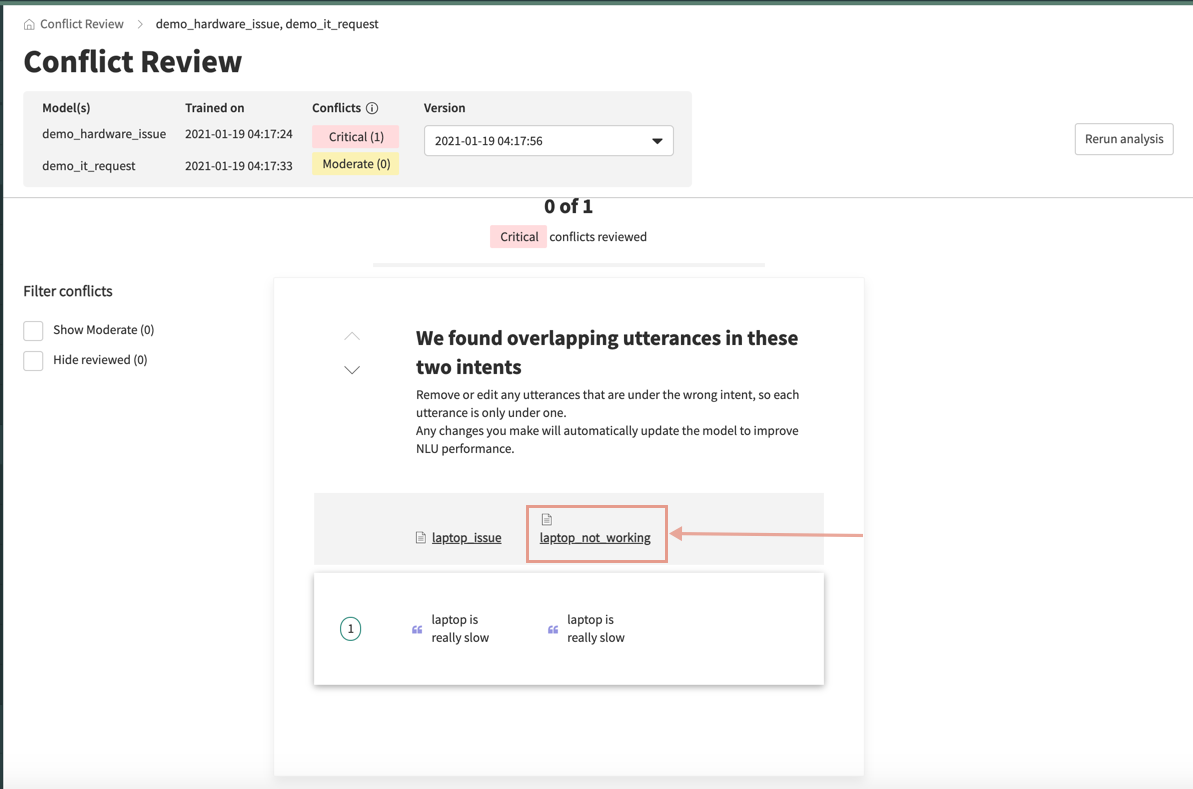Click the Critical label under 0 of 1
The height and width of the screenshot is (789, 1193).
518,237
